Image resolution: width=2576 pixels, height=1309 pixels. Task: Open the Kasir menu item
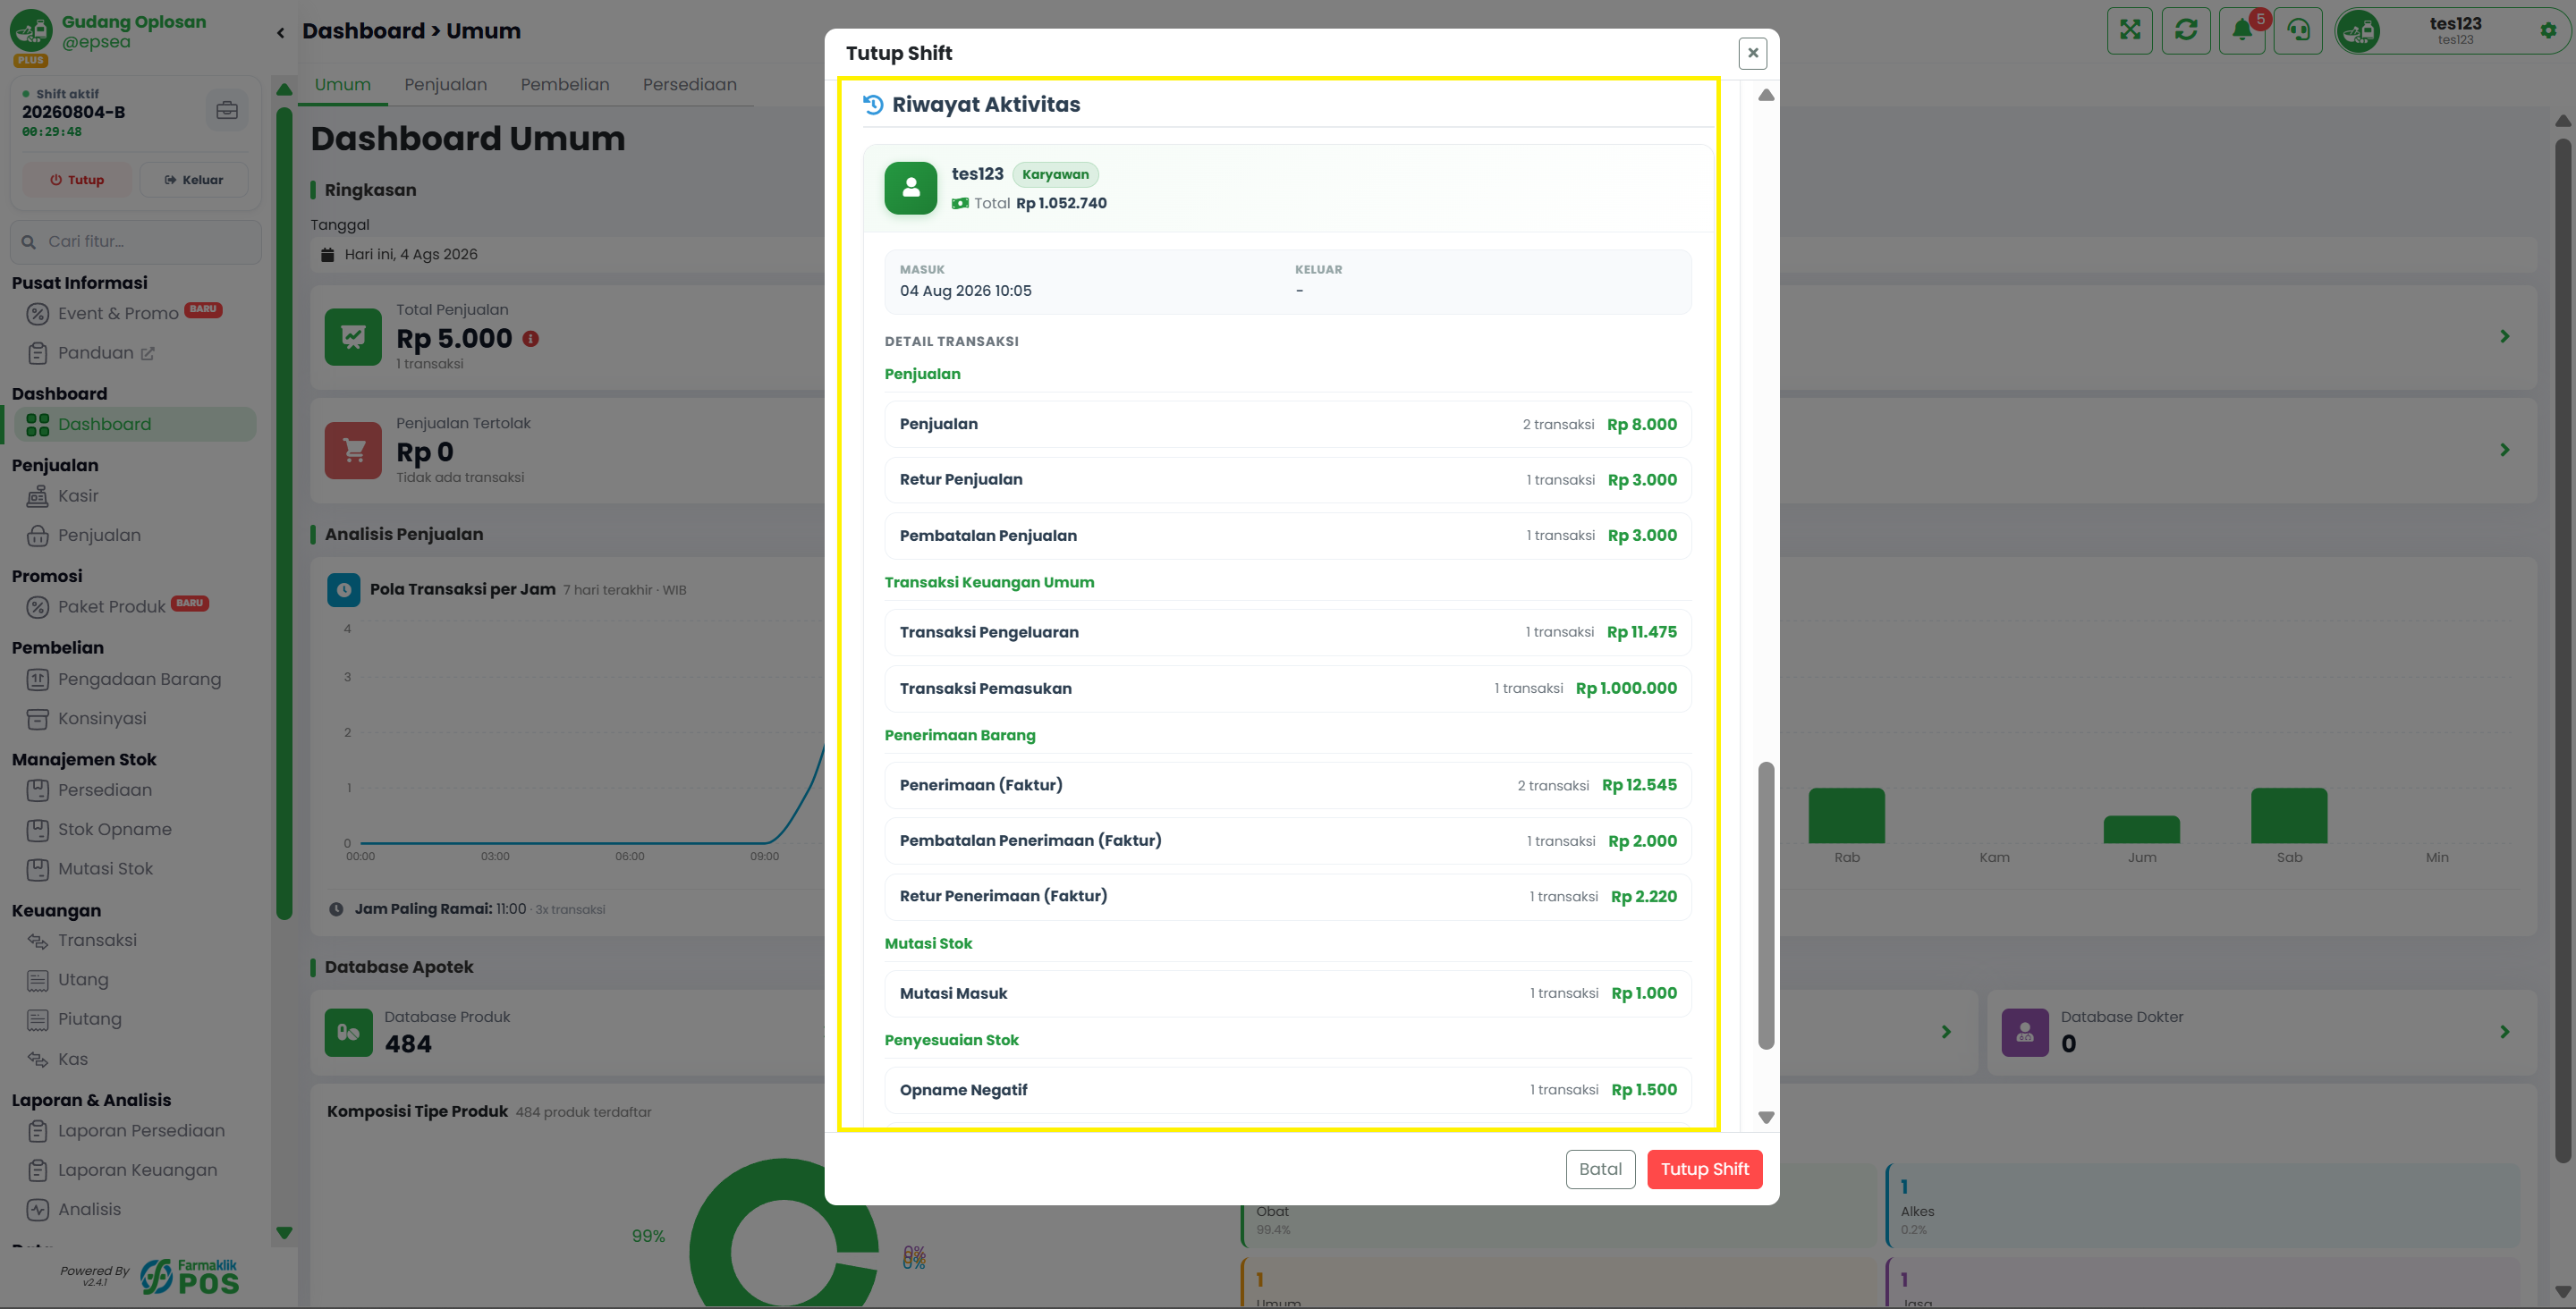coord(78,496)
